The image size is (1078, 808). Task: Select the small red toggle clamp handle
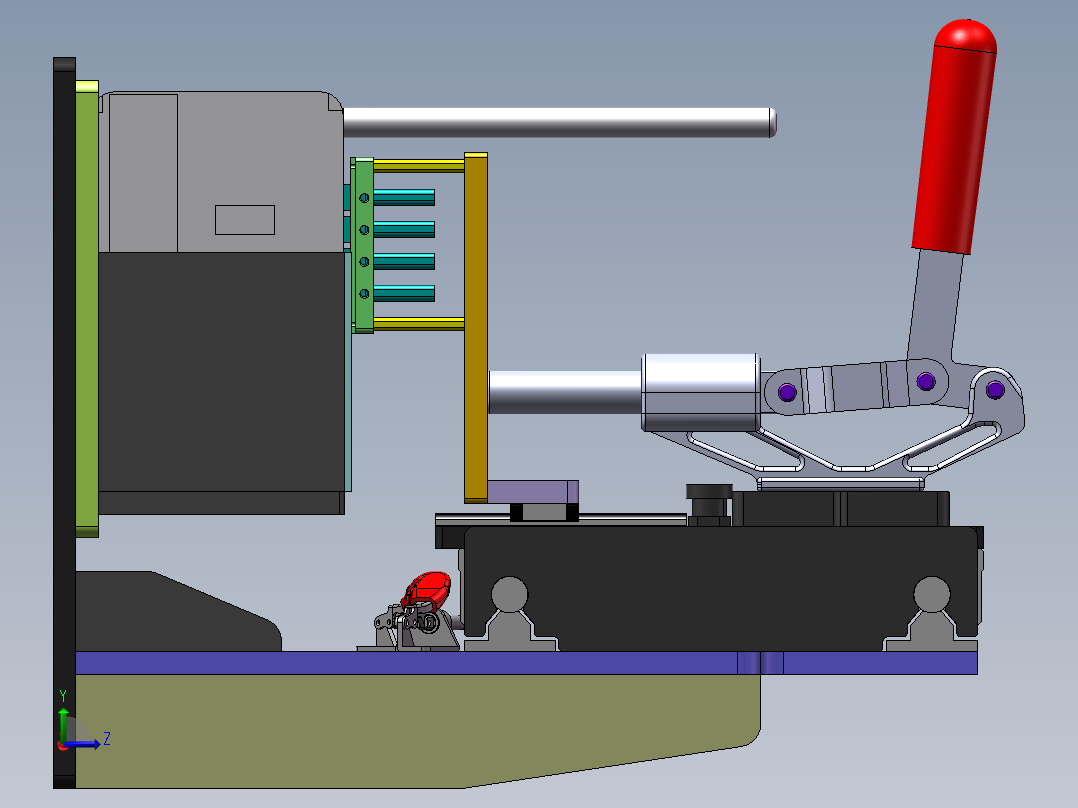(427, 590)
